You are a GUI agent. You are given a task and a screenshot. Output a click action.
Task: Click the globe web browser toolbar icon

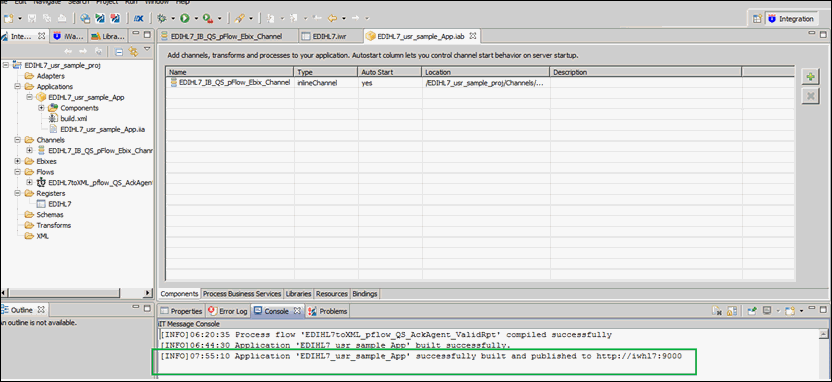coord(85,19)
